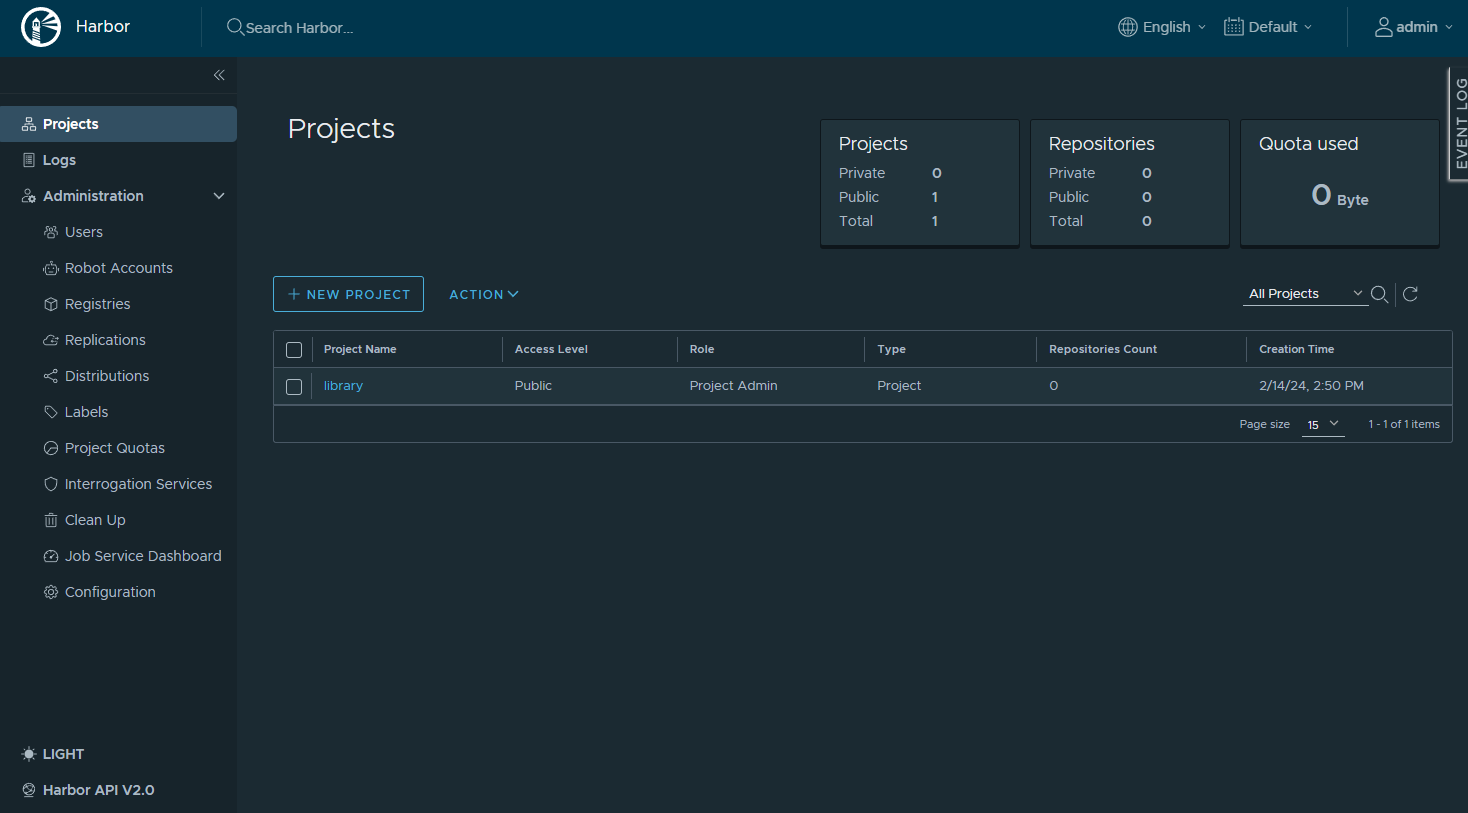
Task: Open the EVENT LOG side panel
Action: click(1458, 124)
